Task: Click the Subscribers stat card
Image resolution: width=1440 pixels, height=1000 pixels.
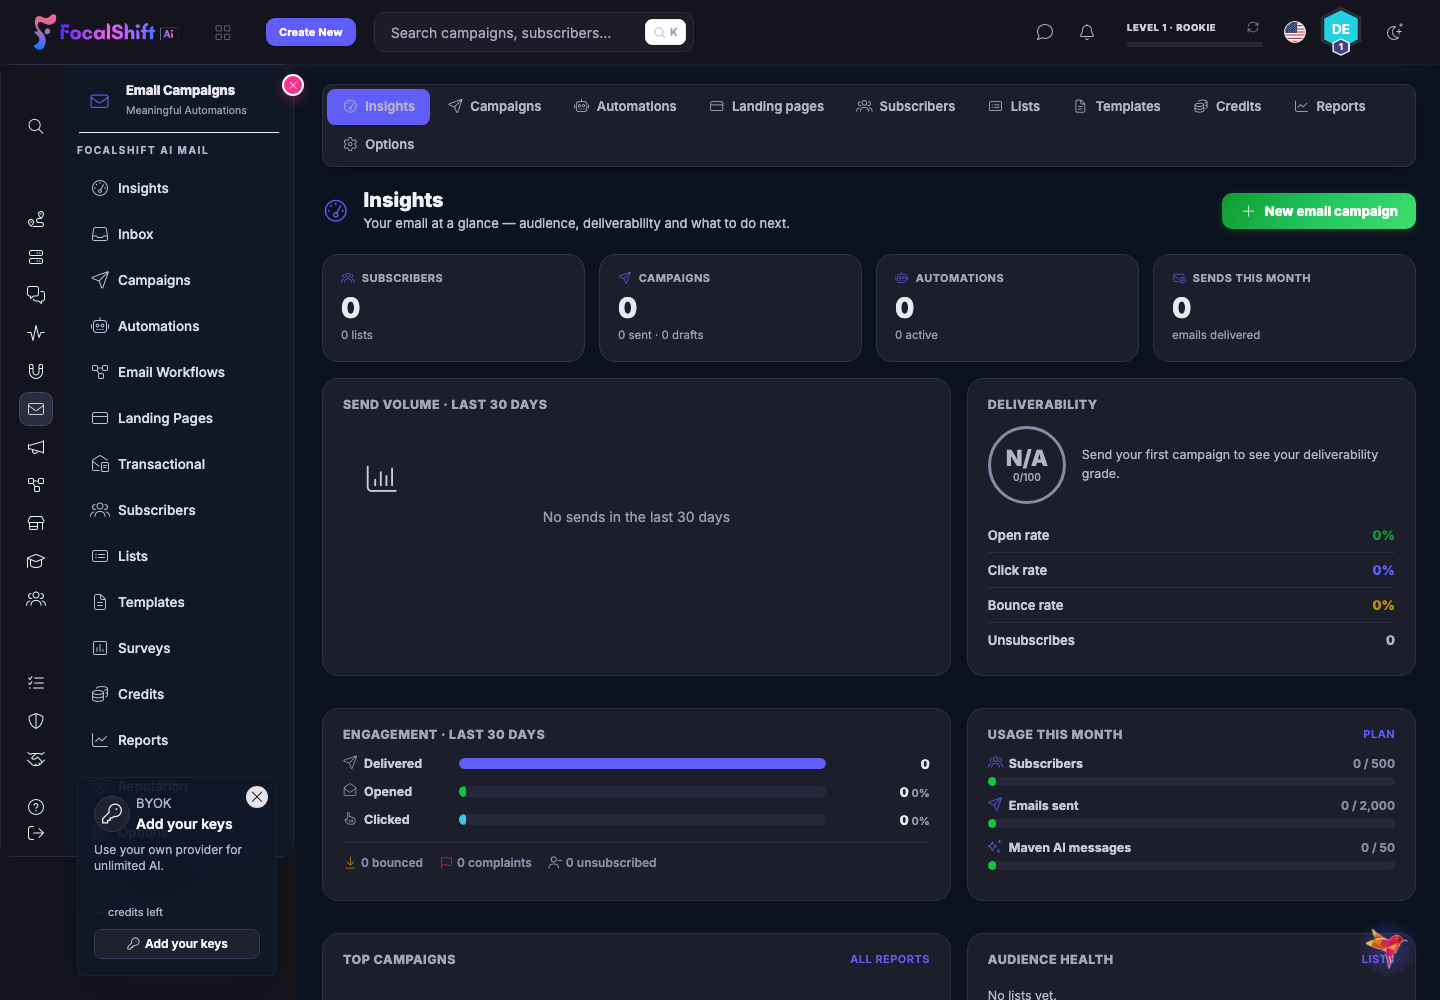Action: coord(453,308)
